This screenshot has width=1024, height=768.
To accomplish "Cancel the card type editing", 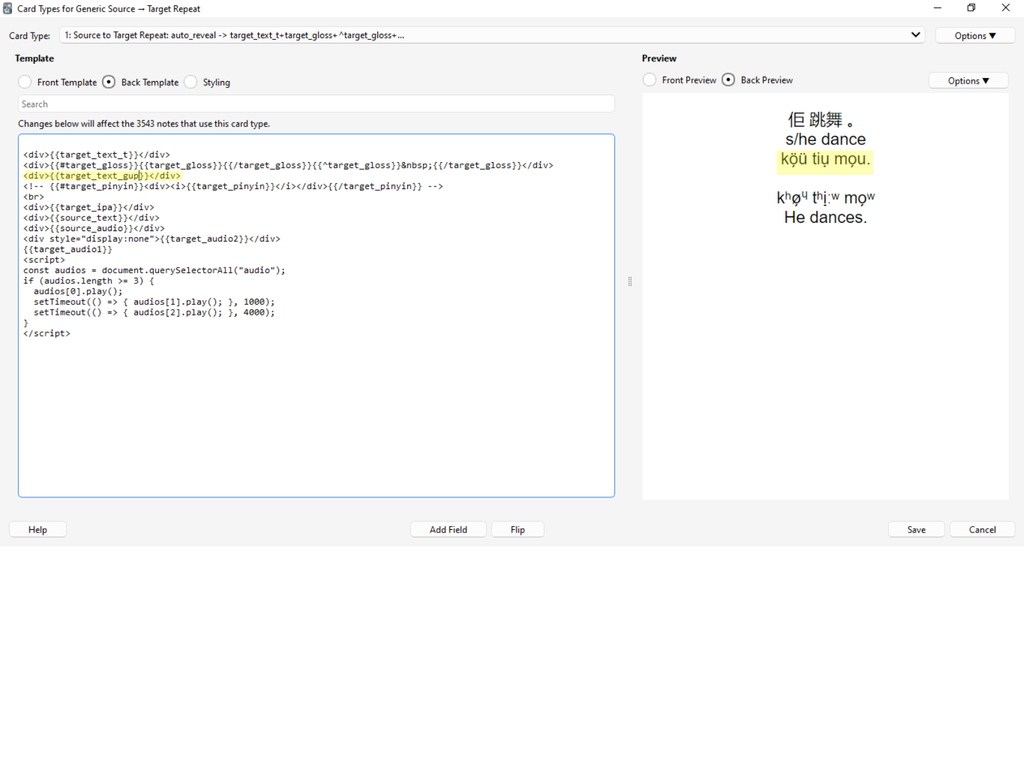I will tap(982, 530).
